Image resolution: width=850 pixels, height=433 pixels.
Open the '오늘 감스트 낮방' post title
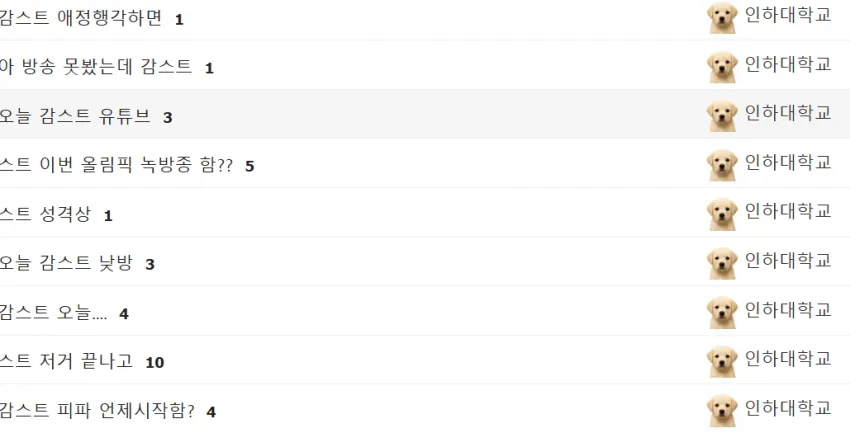[66, 263]
